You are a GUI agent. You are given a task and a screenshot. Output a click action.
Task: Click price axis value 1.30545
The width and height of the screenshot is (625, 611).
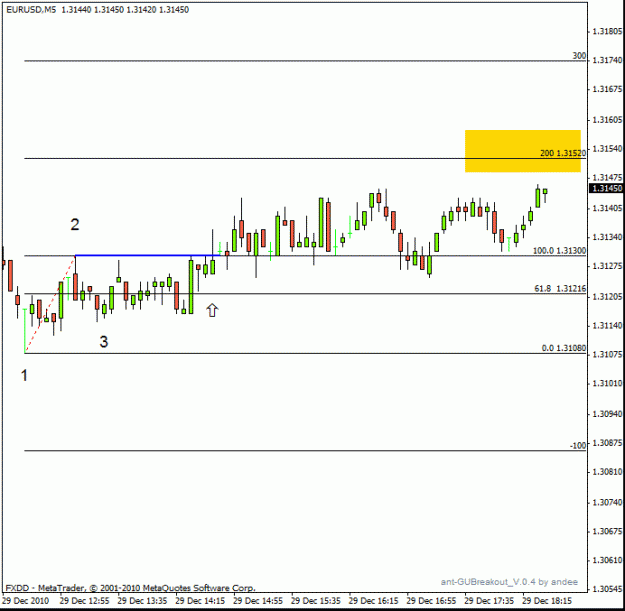(x=607, y=589)
